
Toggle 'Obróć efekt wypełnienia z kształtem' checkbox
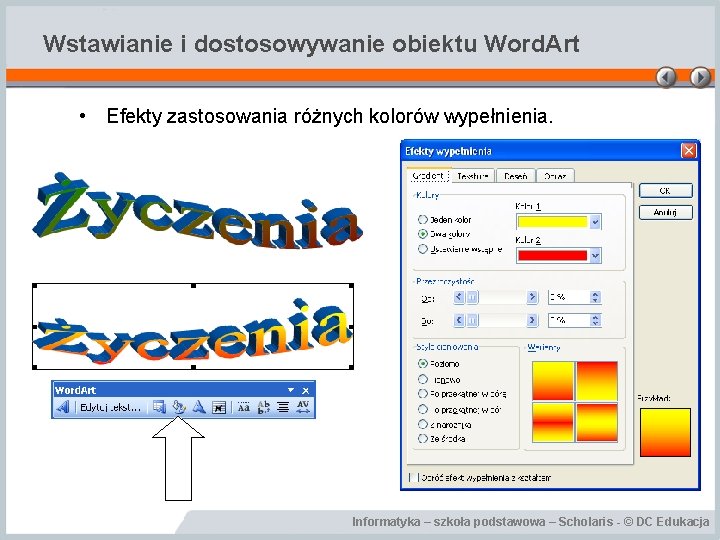414,478
